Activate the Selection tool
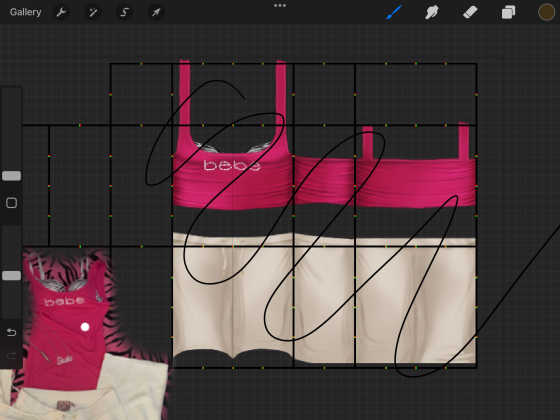This screenshot has width=560, height=420. click(125, 12)
